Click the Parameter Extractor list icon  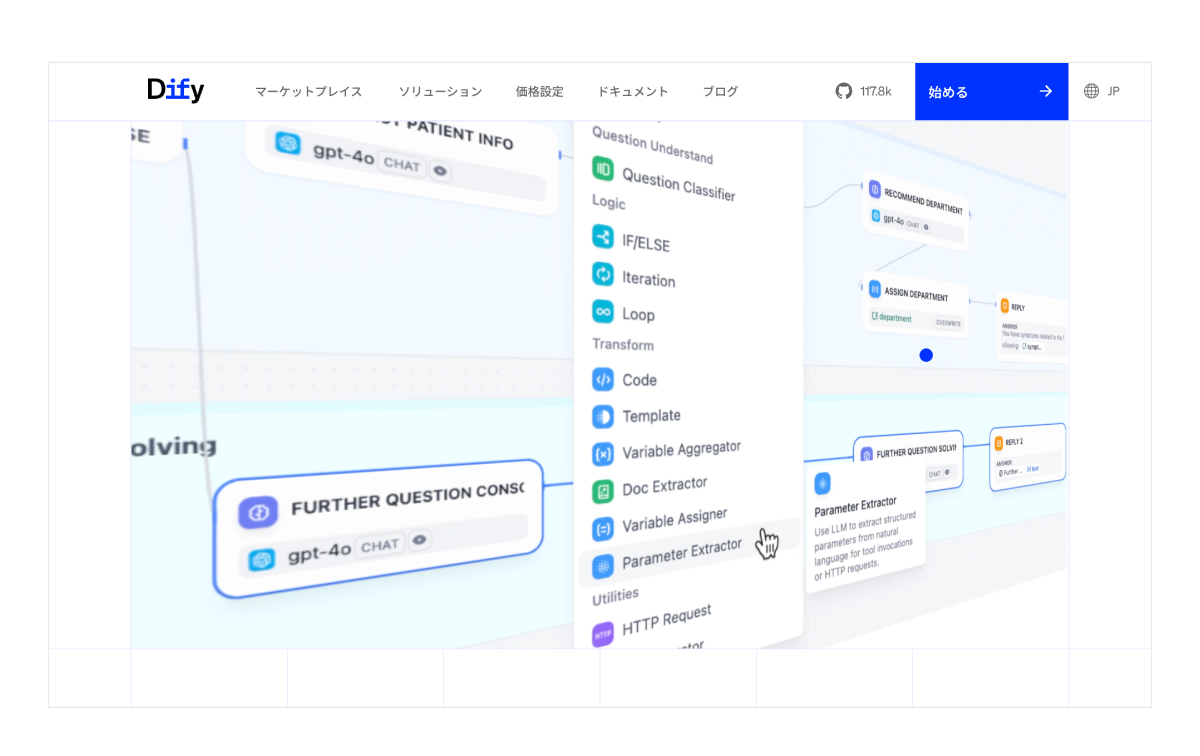603,567
